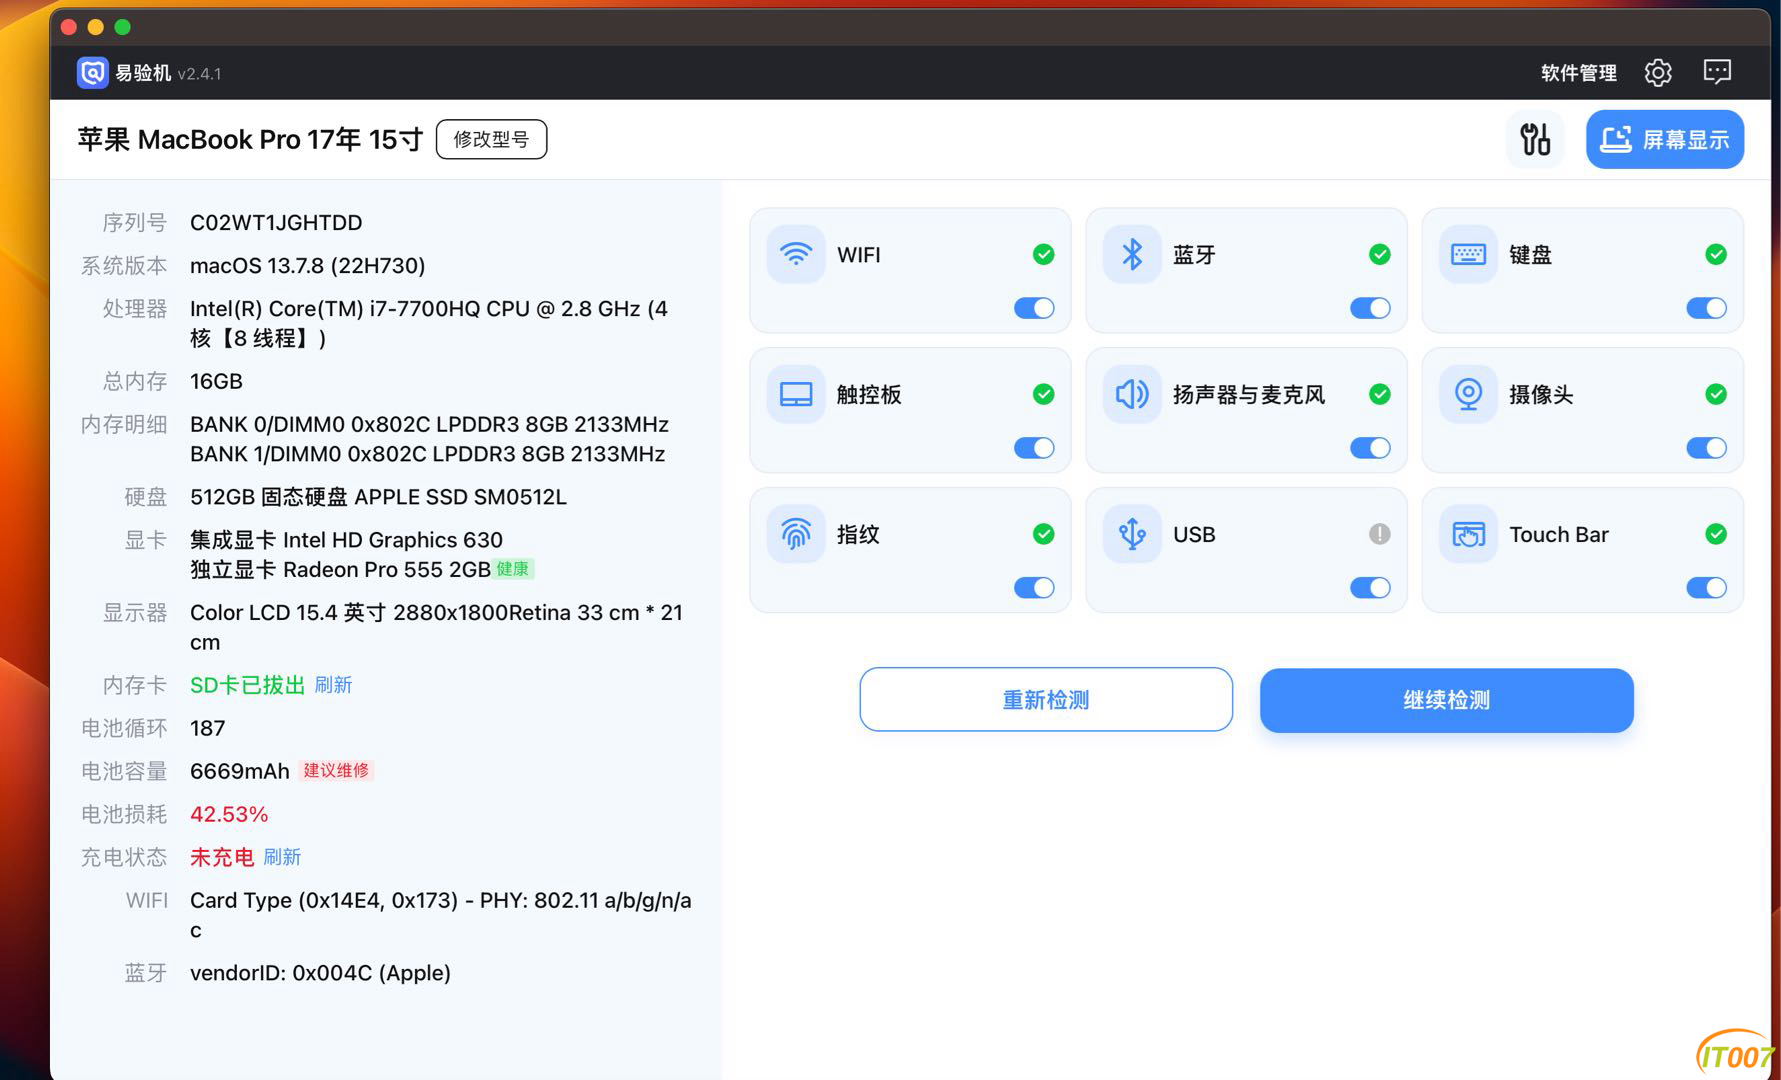1781x1080 pixels.
Task: Click the 16GB total memory value
Action: click(x=216, y=381)
